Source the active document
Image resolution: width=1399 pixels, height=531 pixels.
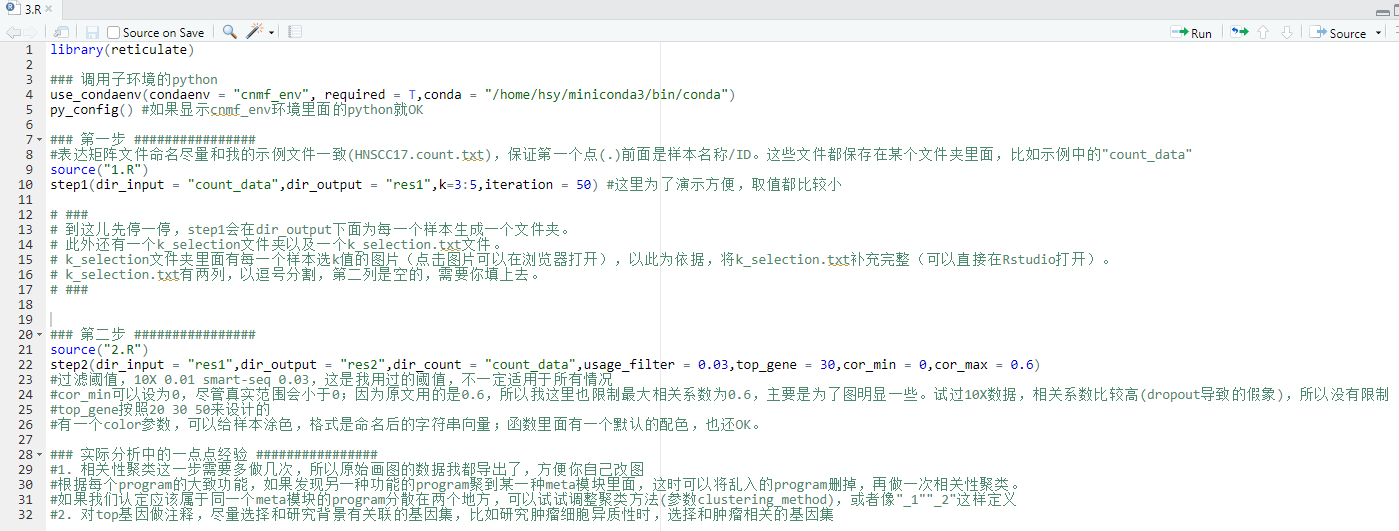pyautogui.click(x=1338, y=32)
